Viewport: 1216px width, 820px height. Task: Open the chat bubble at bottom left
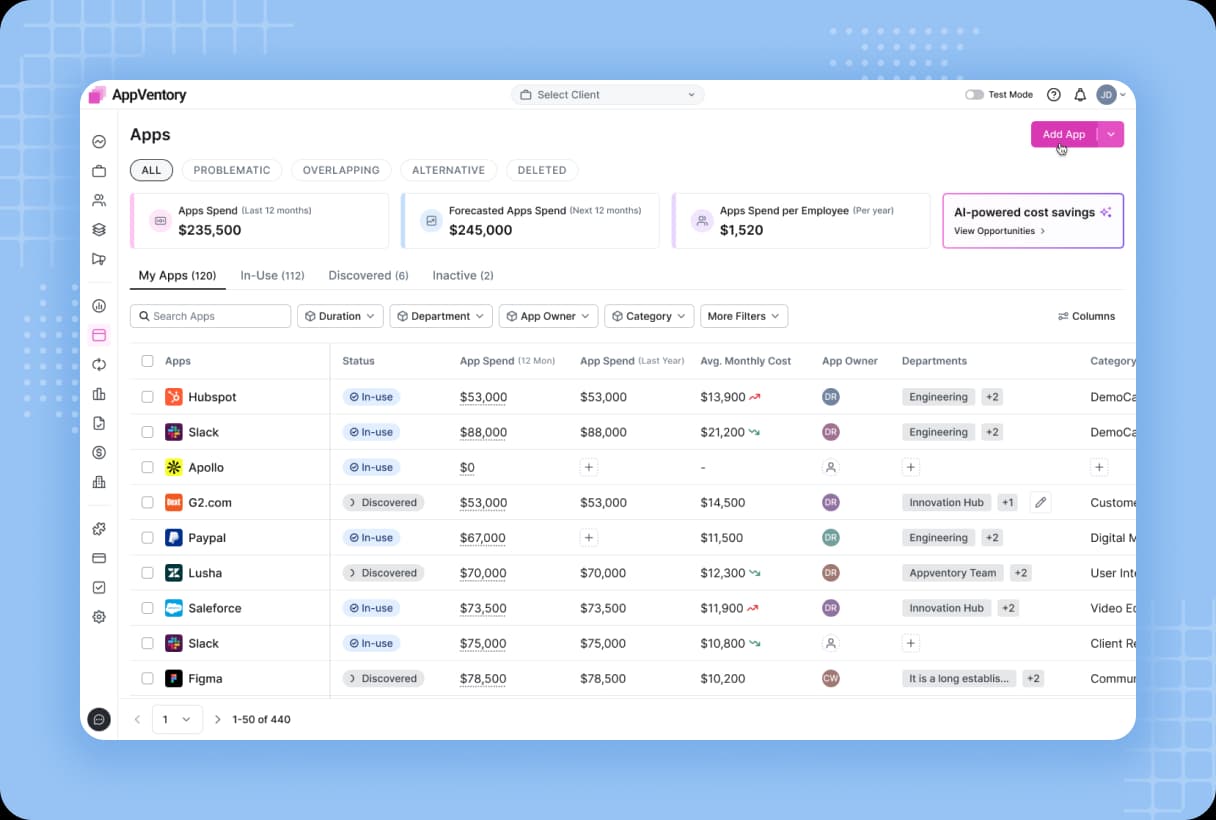pos(99,719)
